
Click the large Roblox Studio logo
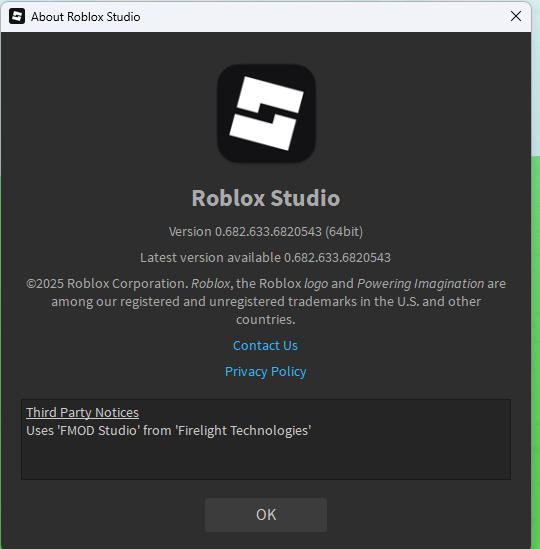266,113
